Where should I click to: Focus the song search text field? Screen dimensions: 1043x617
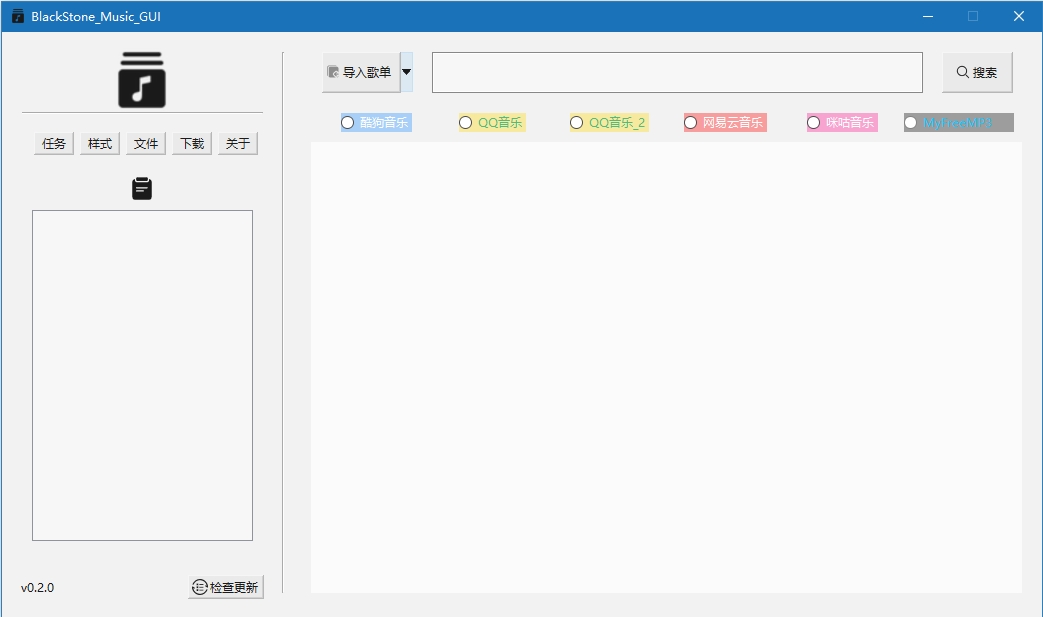676,72
